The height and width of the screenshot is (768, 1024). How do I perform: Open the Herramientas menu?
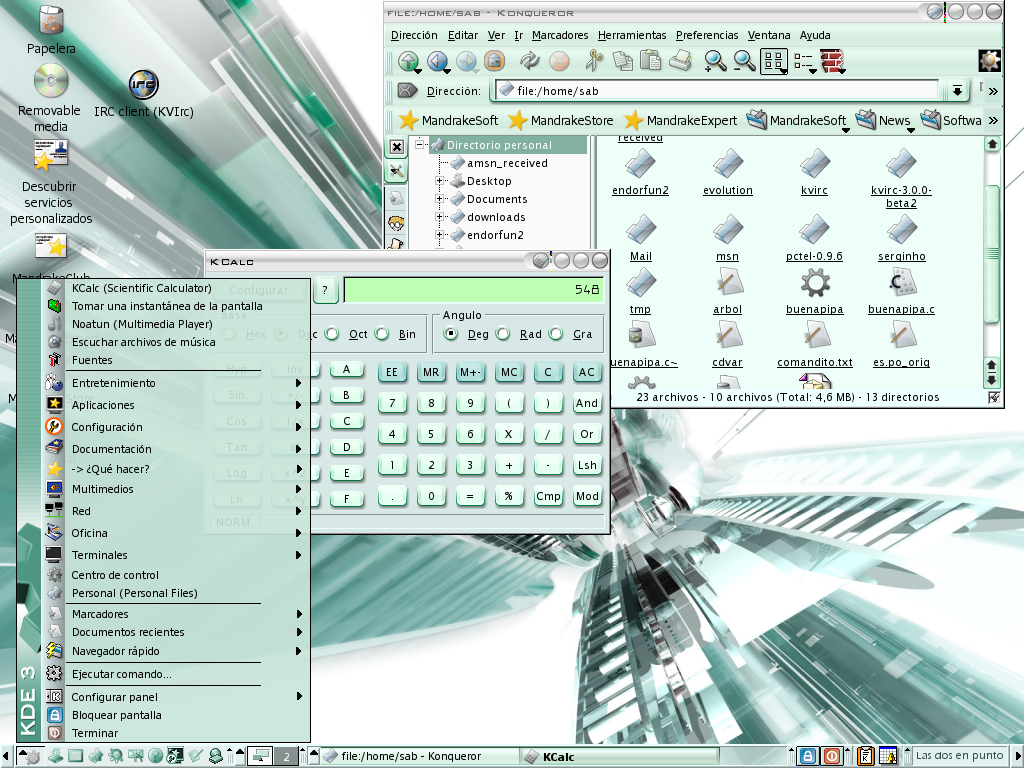(632, 35)
